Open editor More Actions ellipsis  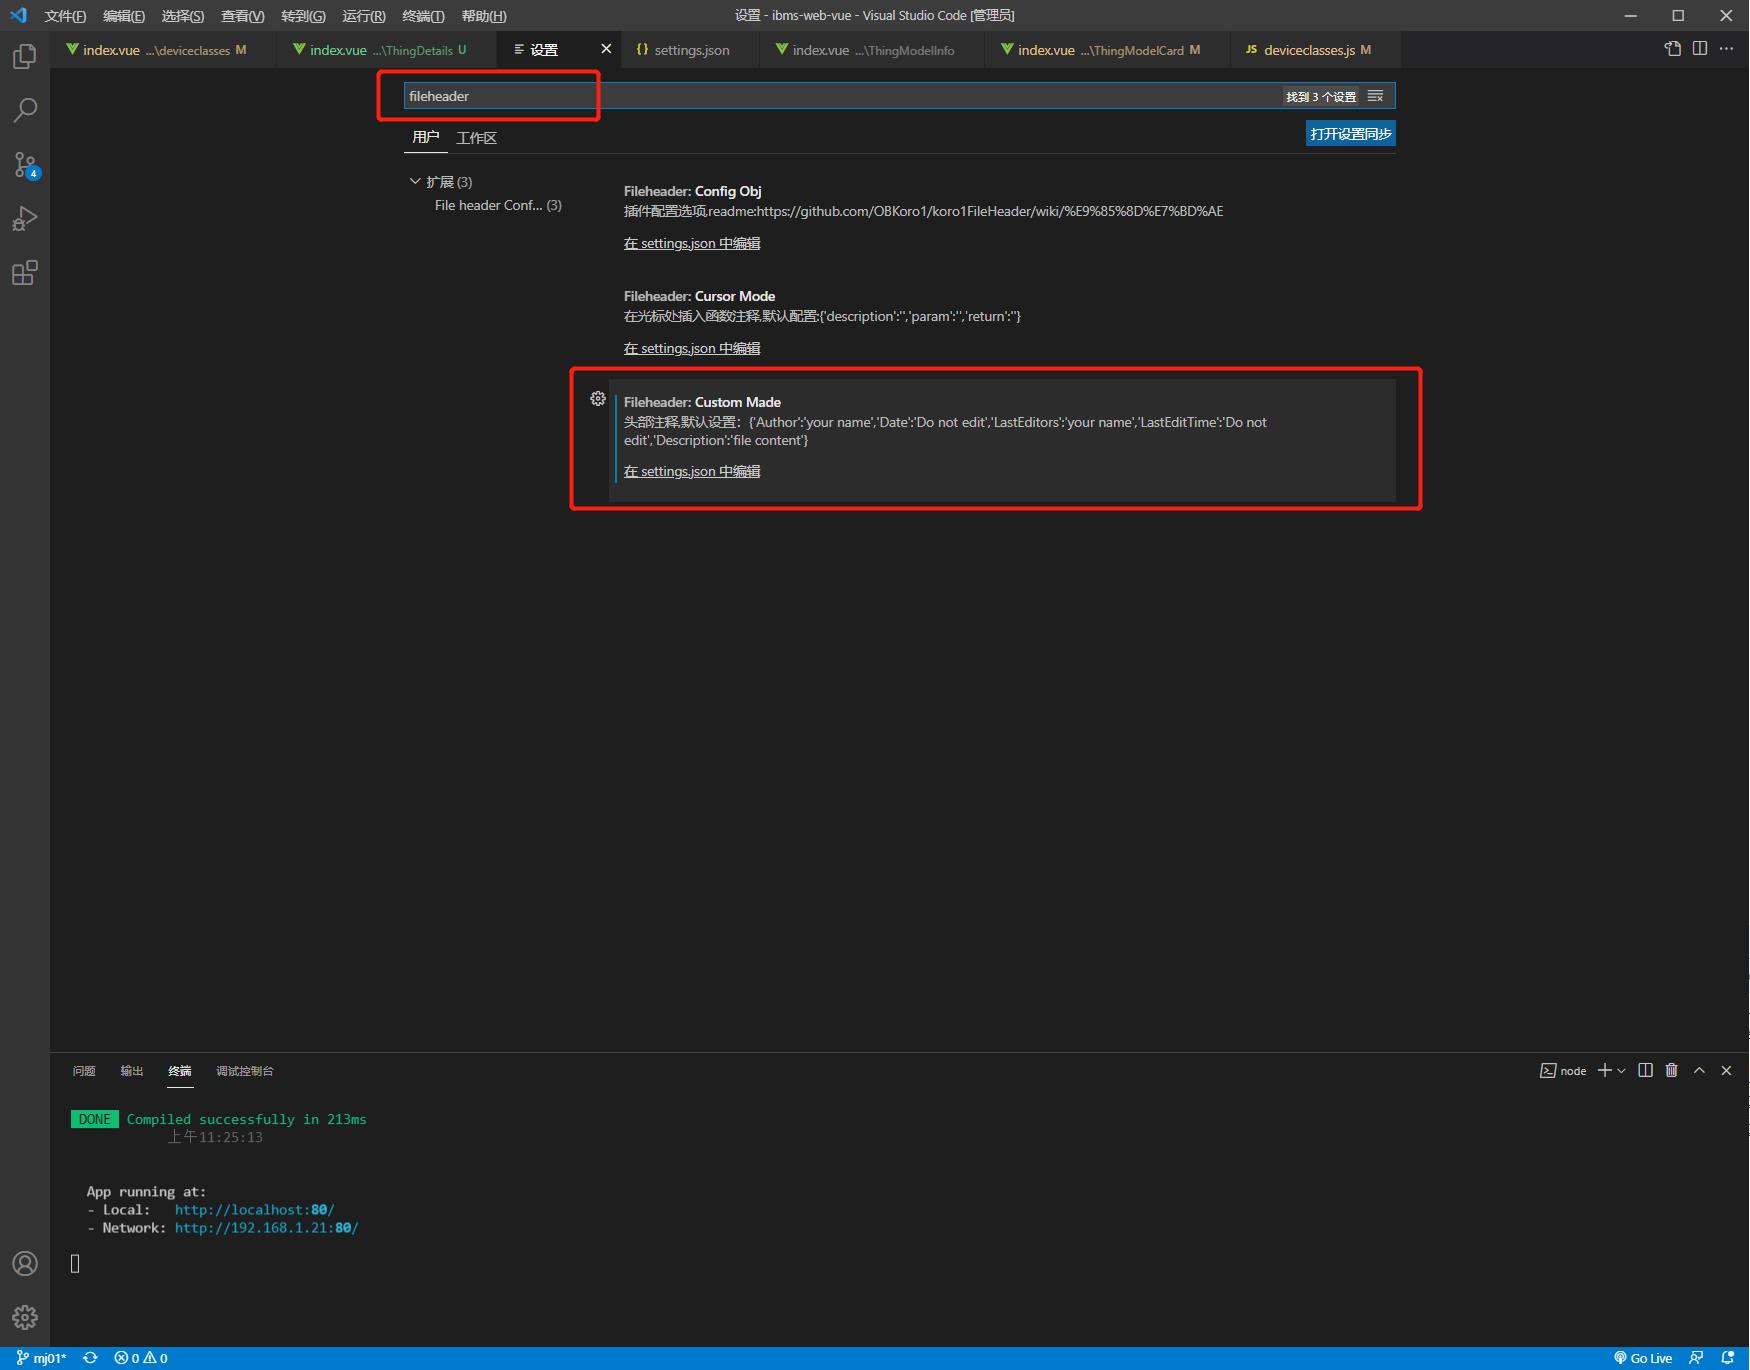pos(1727,48)
